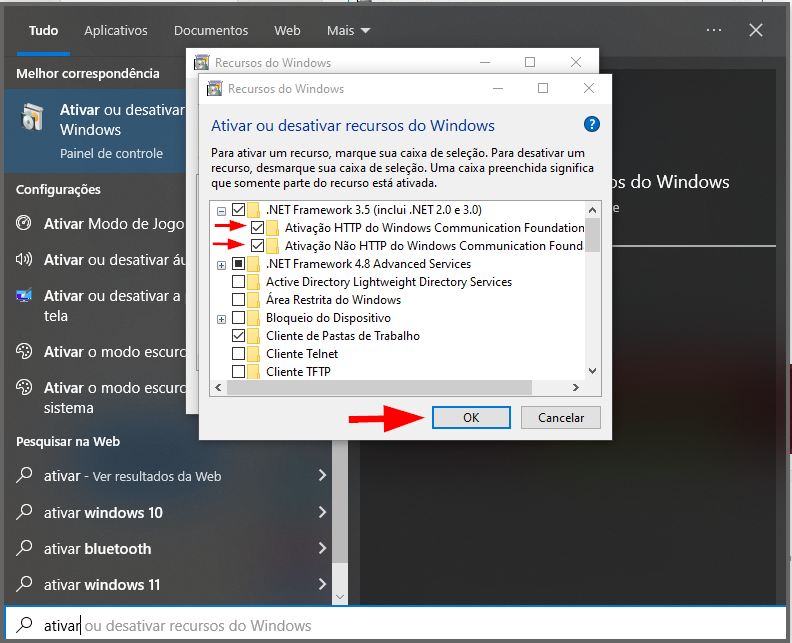Click the palette icon for Ativar o modo escuro sistema
This screenshot has width=792, height=643.
coord(24,387)
